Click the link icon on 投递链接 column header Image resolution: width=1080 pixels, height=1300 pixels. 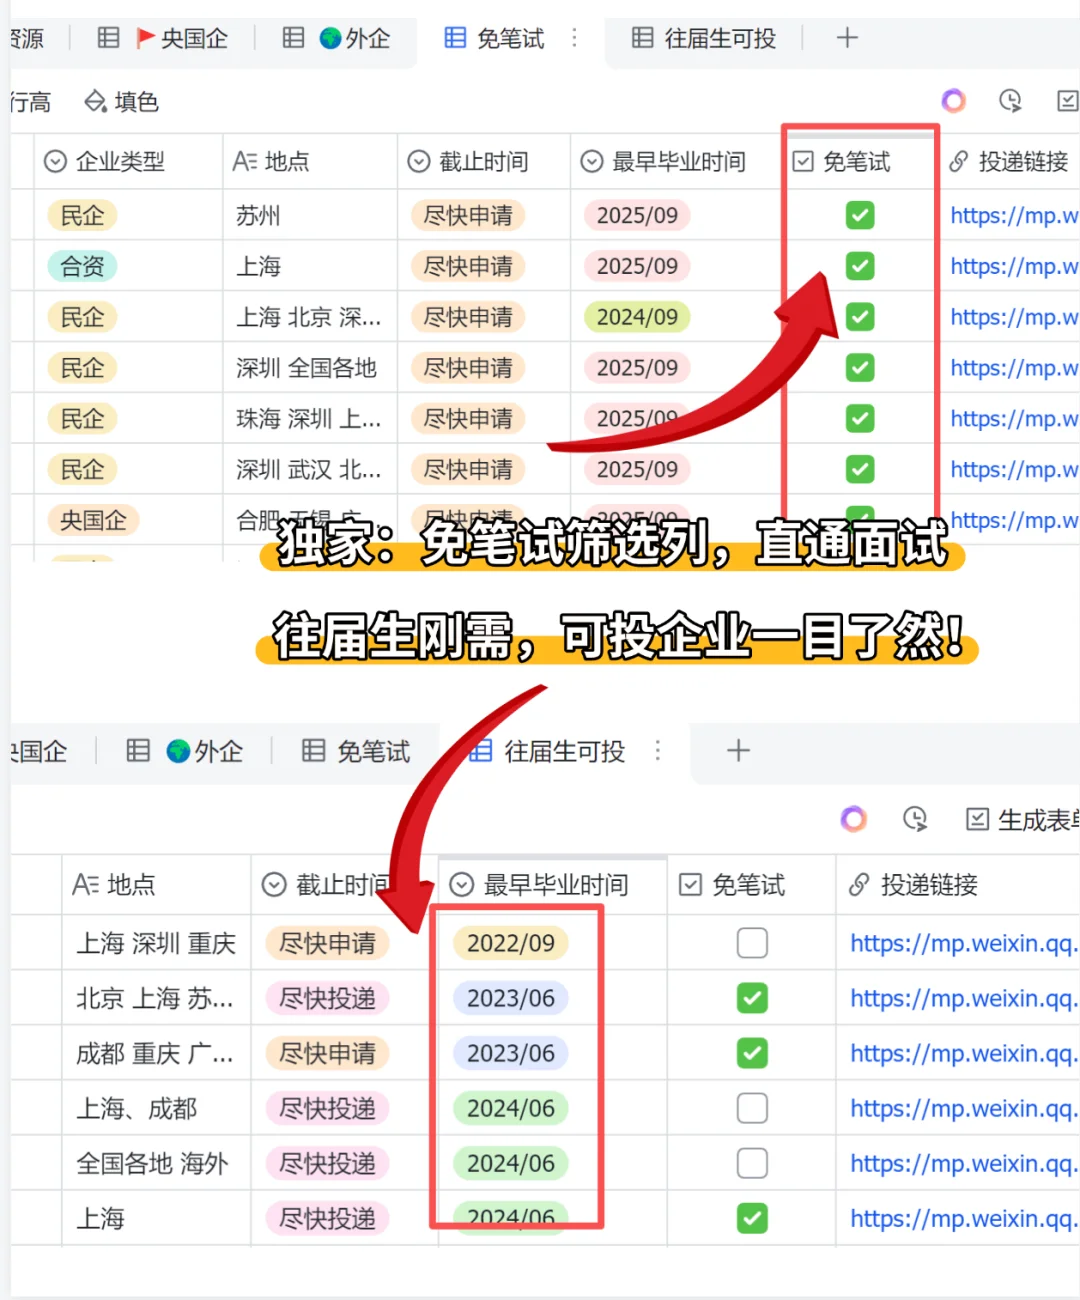961,161
